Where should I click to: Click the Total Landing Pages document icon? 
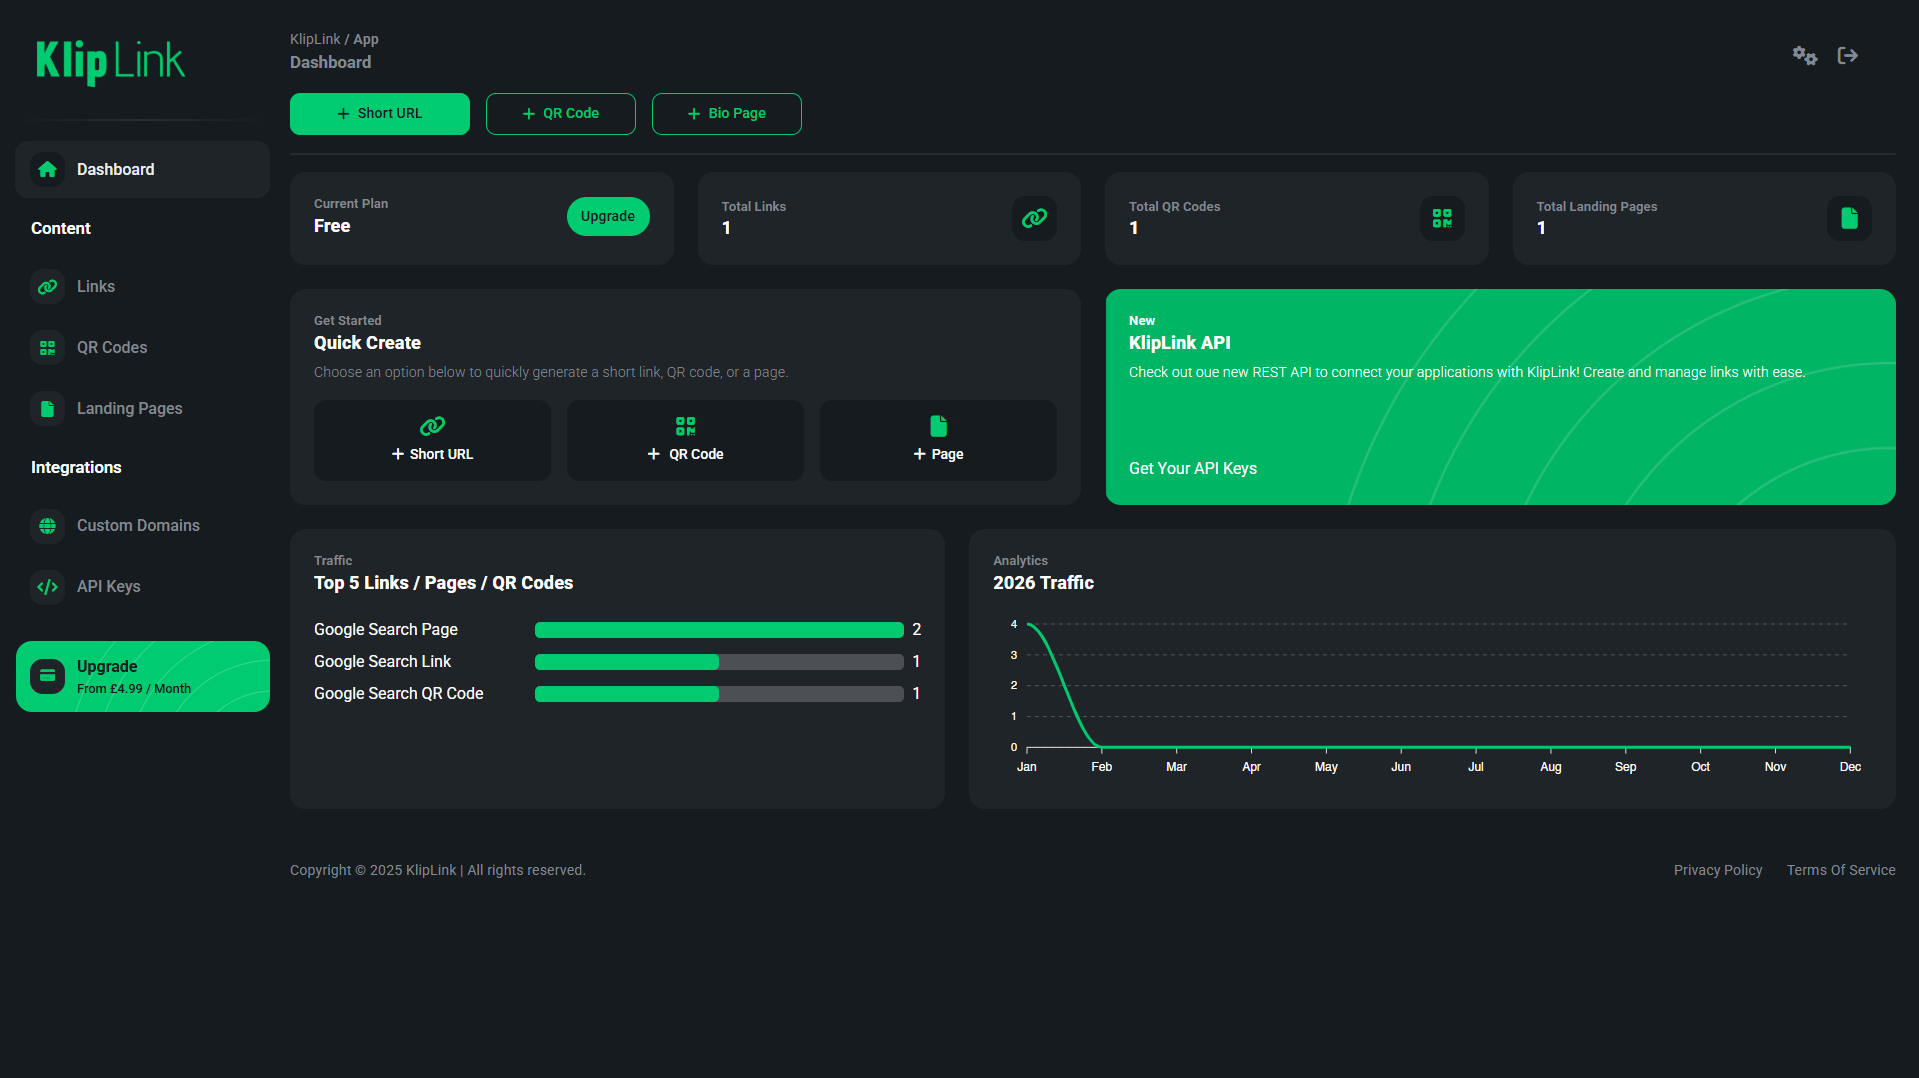coord(1848,218)
